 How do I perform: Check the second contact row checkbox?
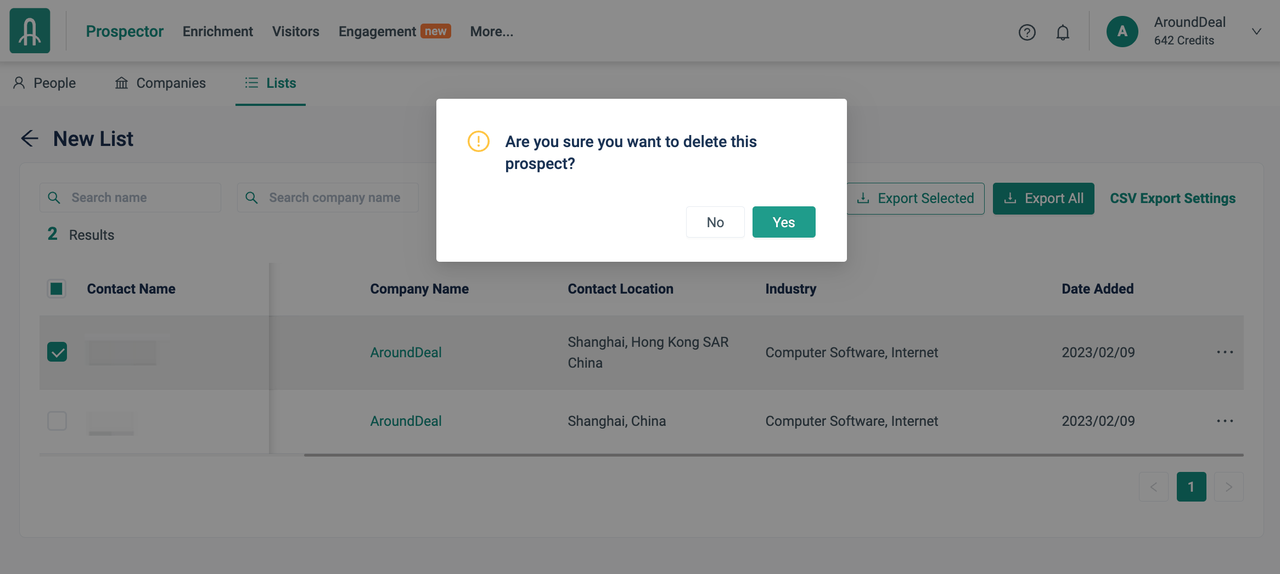coord(57,421)
